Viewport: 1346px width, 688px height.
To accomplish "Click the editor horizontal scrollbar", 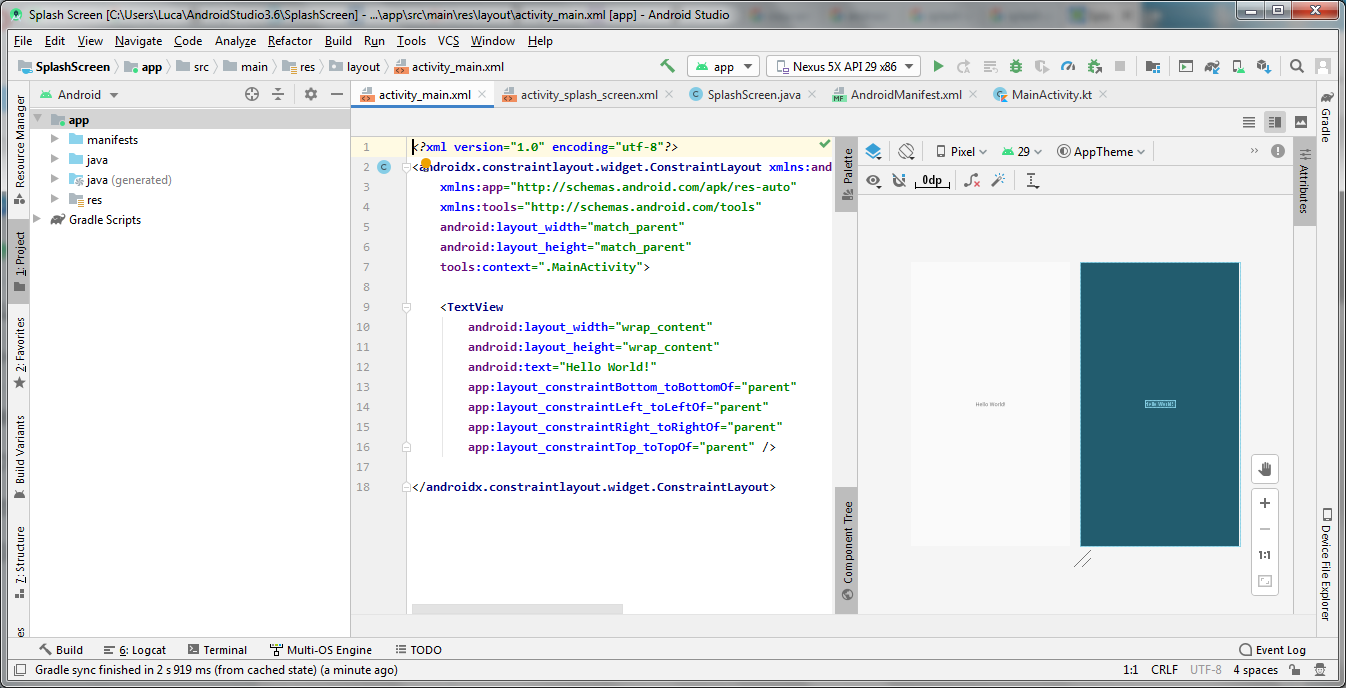I will [517, 609].
